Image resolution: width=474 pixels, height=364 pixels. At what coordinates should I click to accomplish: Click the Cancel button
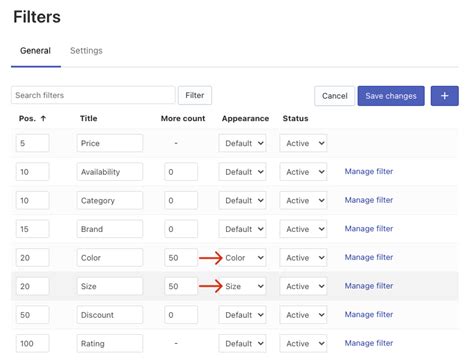coord(334,96)
